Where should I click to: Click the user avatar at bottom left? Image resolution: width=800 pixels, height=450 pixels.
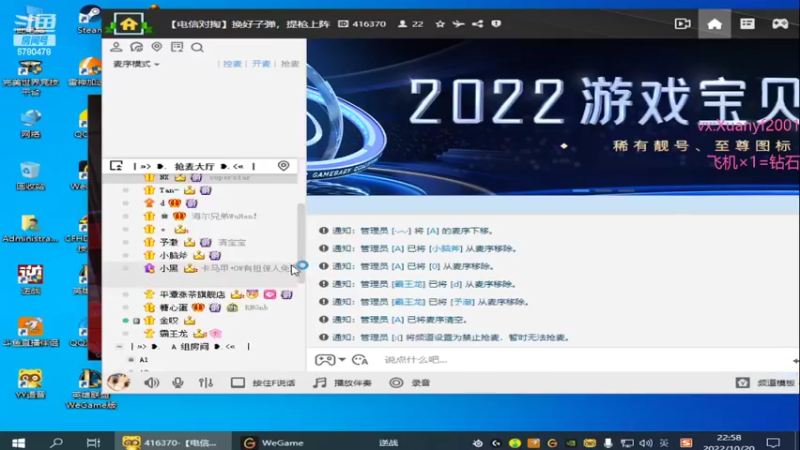coord(118,382)
